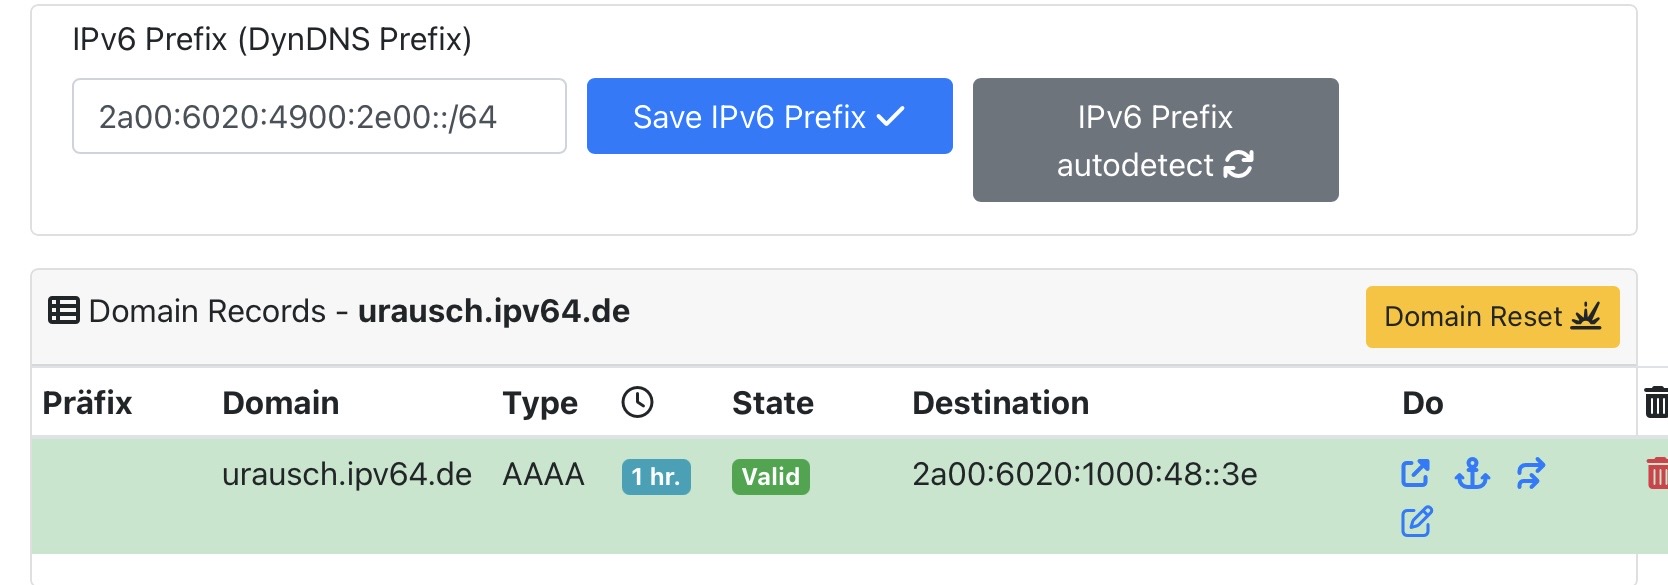The height and width of the screenshot is (585, 1668).
Task: Click the blue 1 hr. TTL badge
Action: 656,477
